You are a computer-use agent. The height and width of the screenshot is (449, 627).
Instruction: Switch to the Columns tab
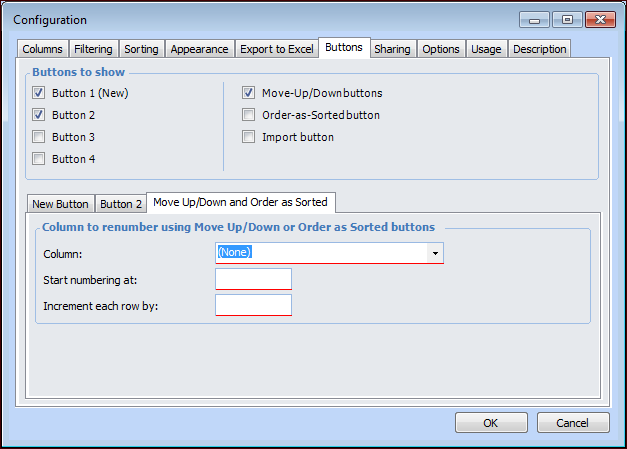(x=42, y=49)
